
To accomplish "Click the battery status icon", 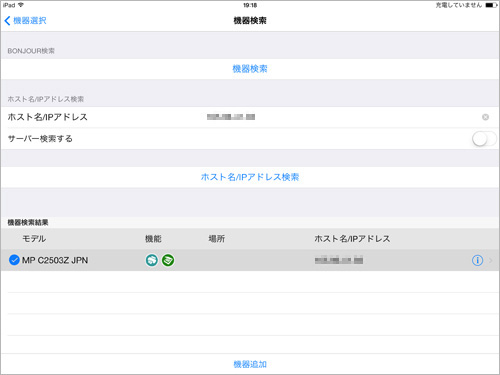I will pyautogui.click(x=491, y=5).
